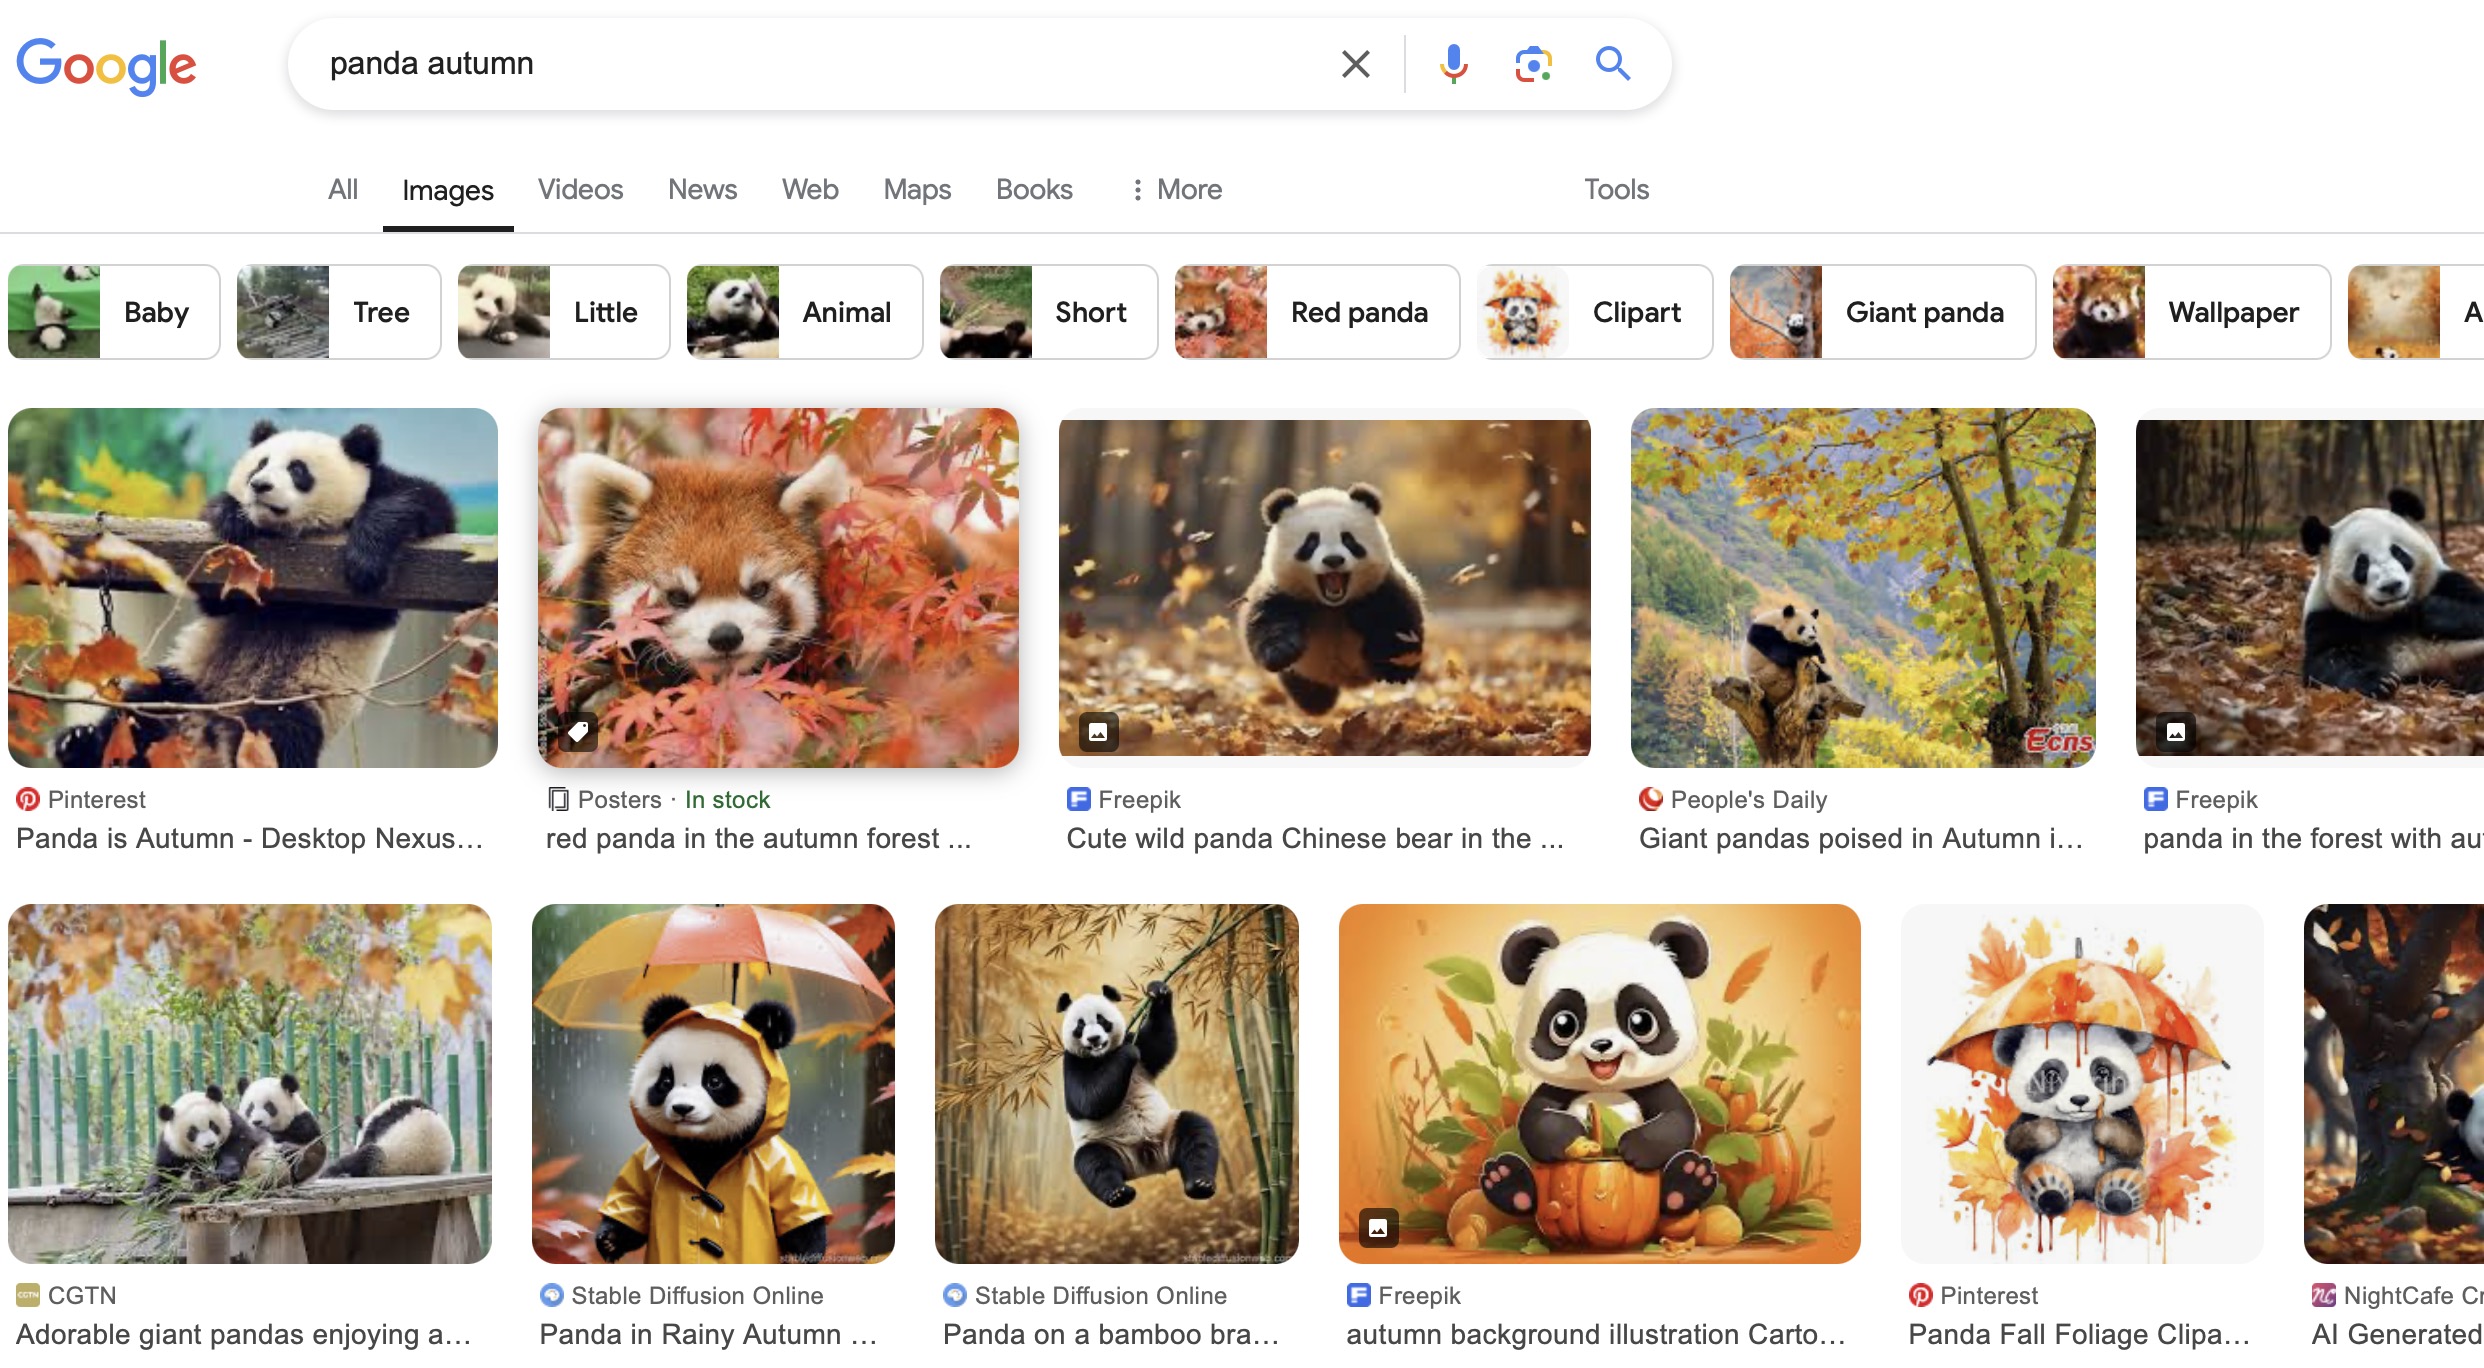
Task: Click the image badge on jumping panda photo
Action: 1098,732
